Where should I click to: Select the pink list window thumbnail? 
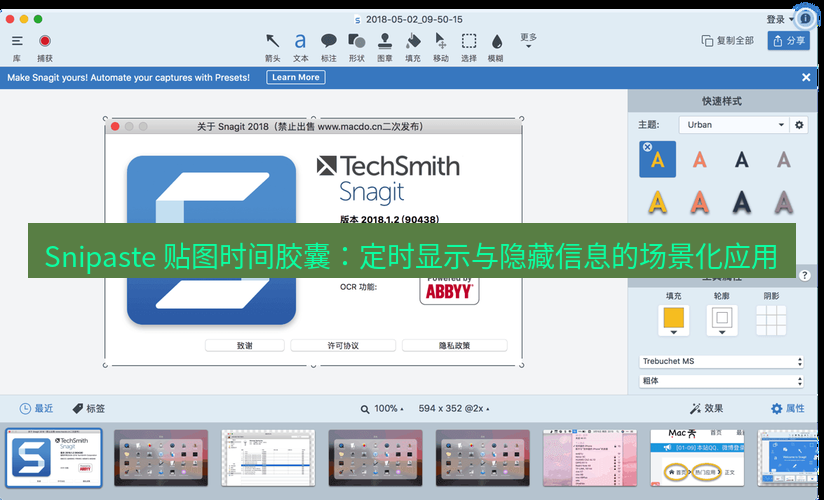coord(590,458)
